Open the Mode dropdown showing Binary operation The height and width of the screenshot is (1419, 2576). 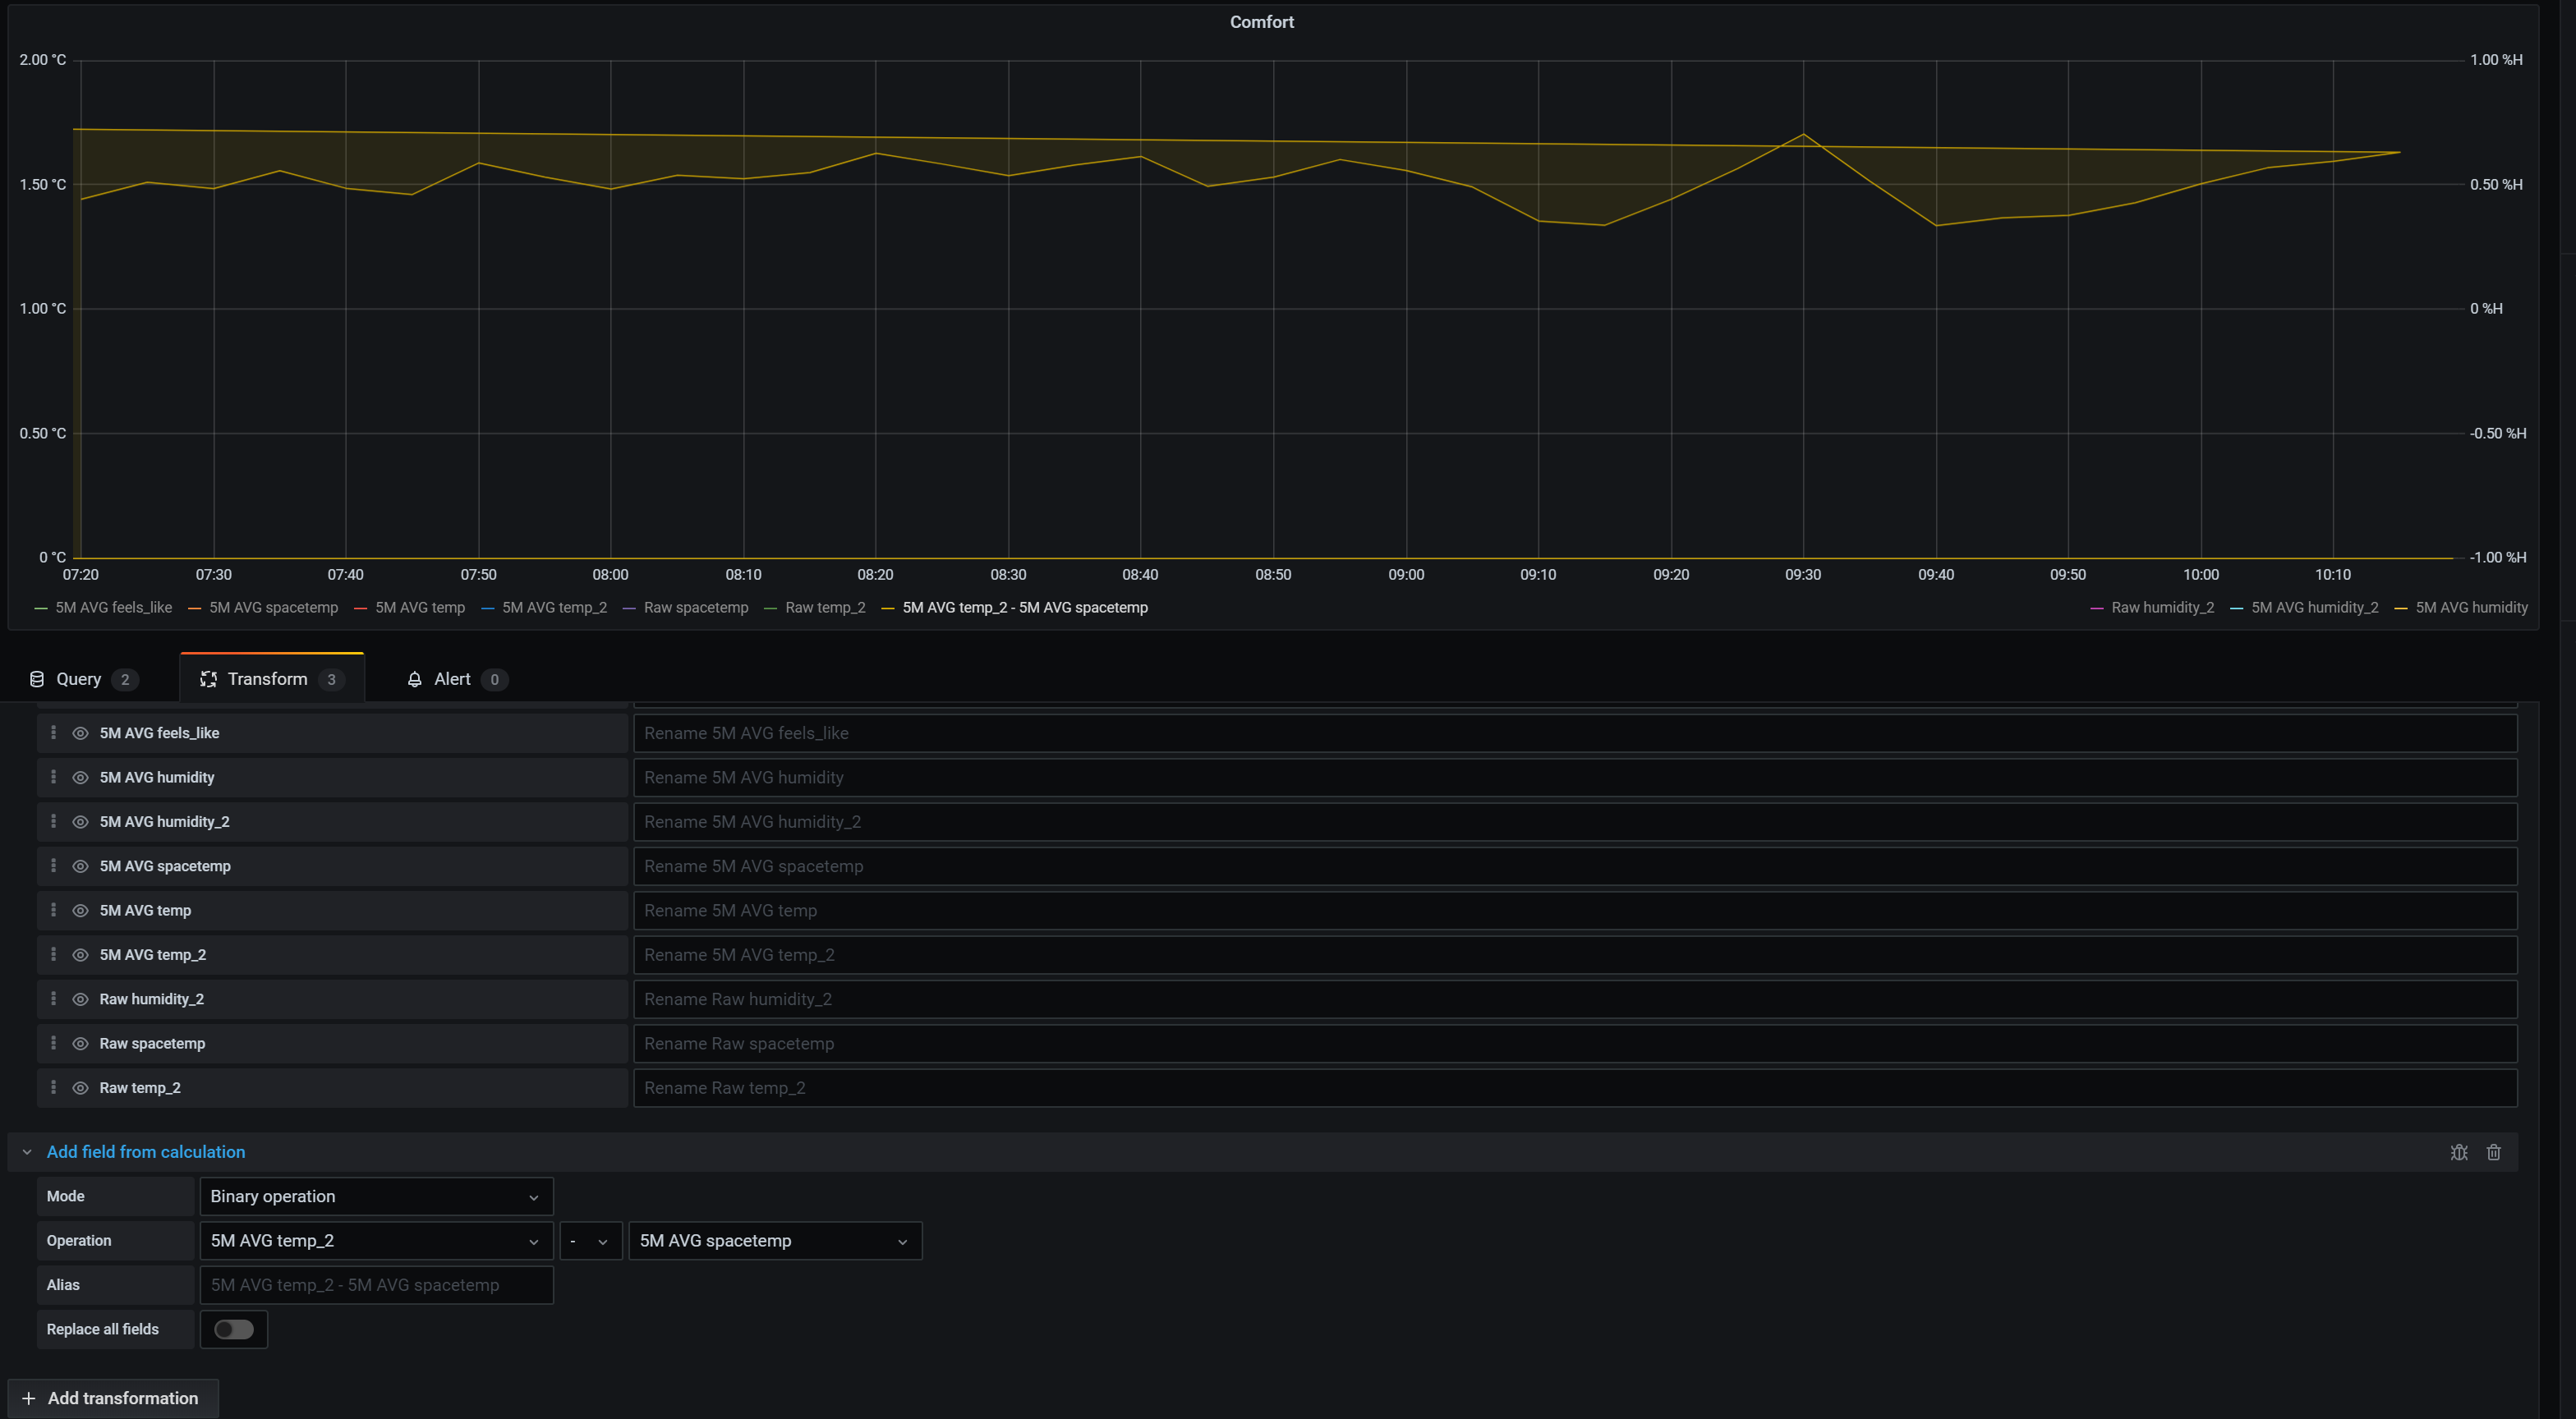tap(375, 1196)
